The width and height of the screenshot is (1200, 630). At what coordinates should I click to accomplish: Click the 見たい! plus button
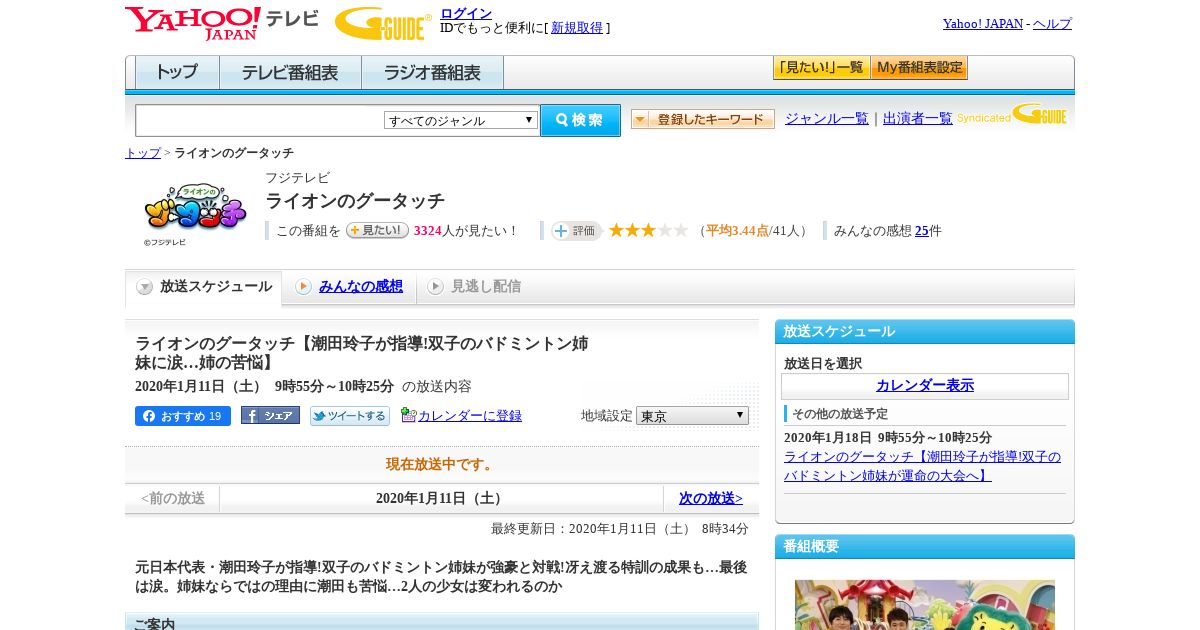pos(377,230)
